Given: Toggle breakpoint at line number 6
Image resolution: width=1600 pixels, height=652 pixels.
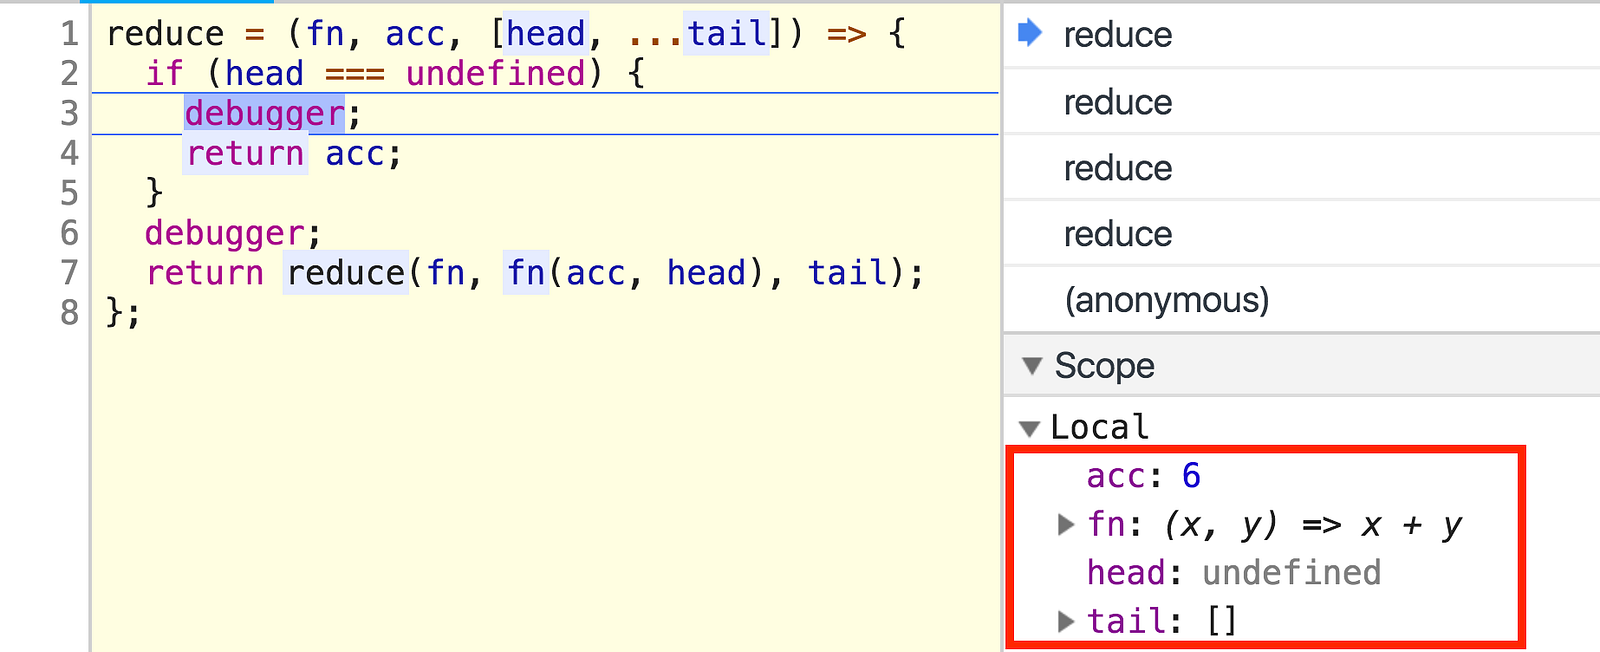Looking at the screenshot, I should tap(69, 233).
